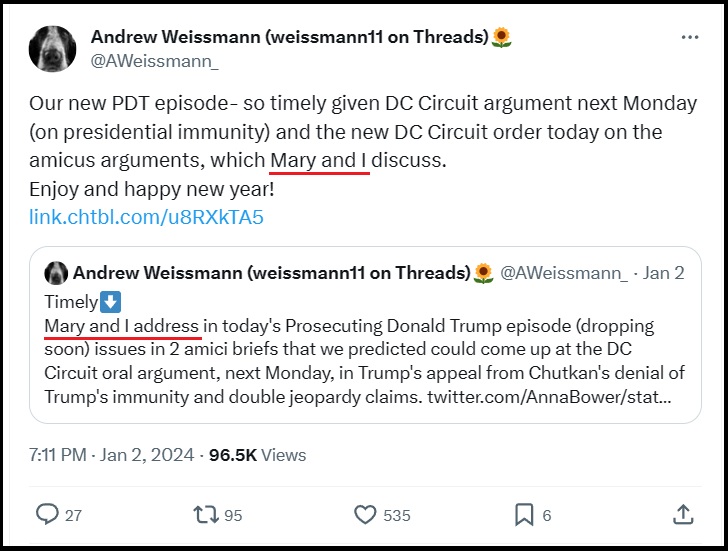This screenshot has height=551, width=728.
Task: Click the Jan 2 date in quoted tweet
Action: click(664, 274)
